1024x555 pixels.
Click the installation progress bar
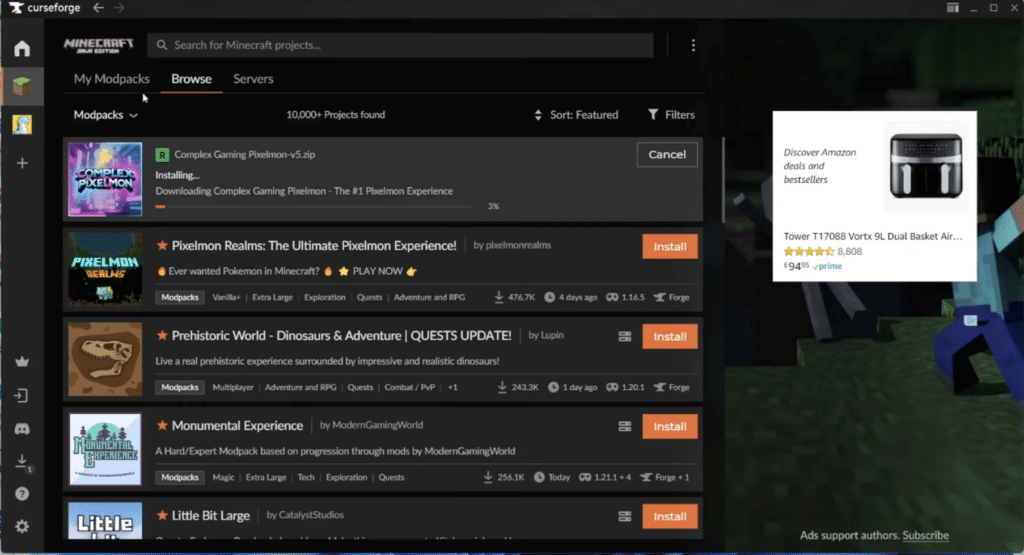click(313, 206)
